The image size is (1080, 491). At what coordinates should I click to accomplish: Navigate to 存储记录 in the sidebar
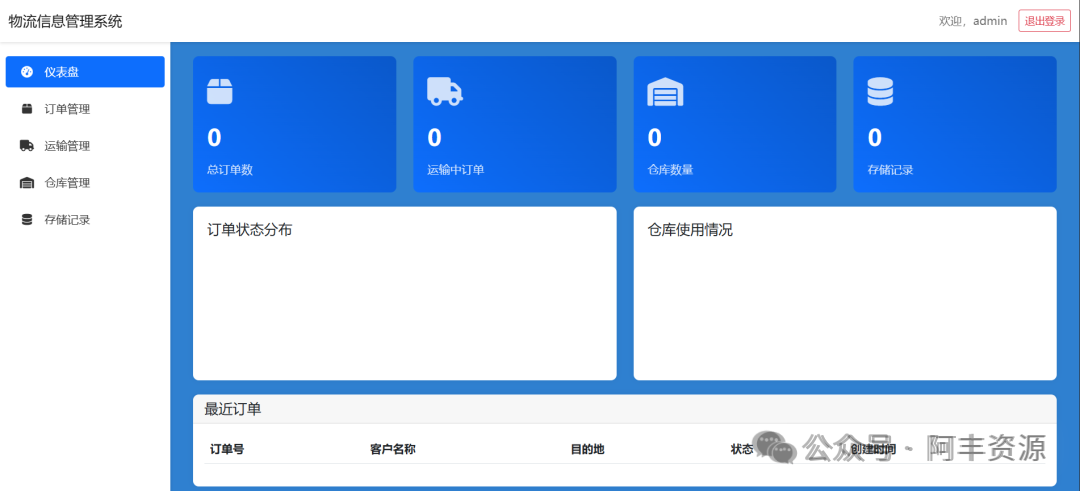(85, 220)
